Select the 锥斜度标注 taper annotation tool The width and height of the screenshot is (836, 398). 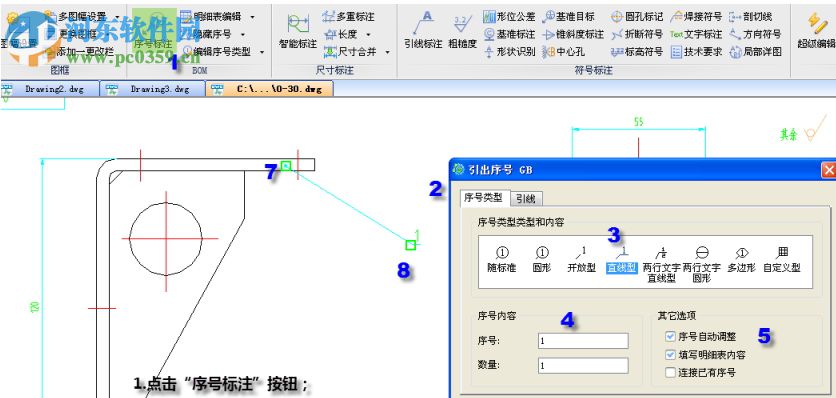click(x=573, y=34)
